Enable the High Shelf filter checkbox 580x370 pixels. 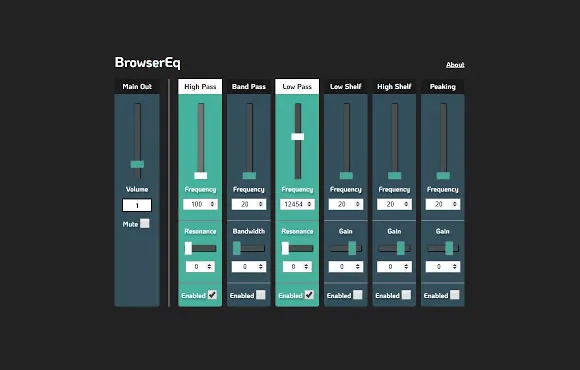click(x=406, y=295)
